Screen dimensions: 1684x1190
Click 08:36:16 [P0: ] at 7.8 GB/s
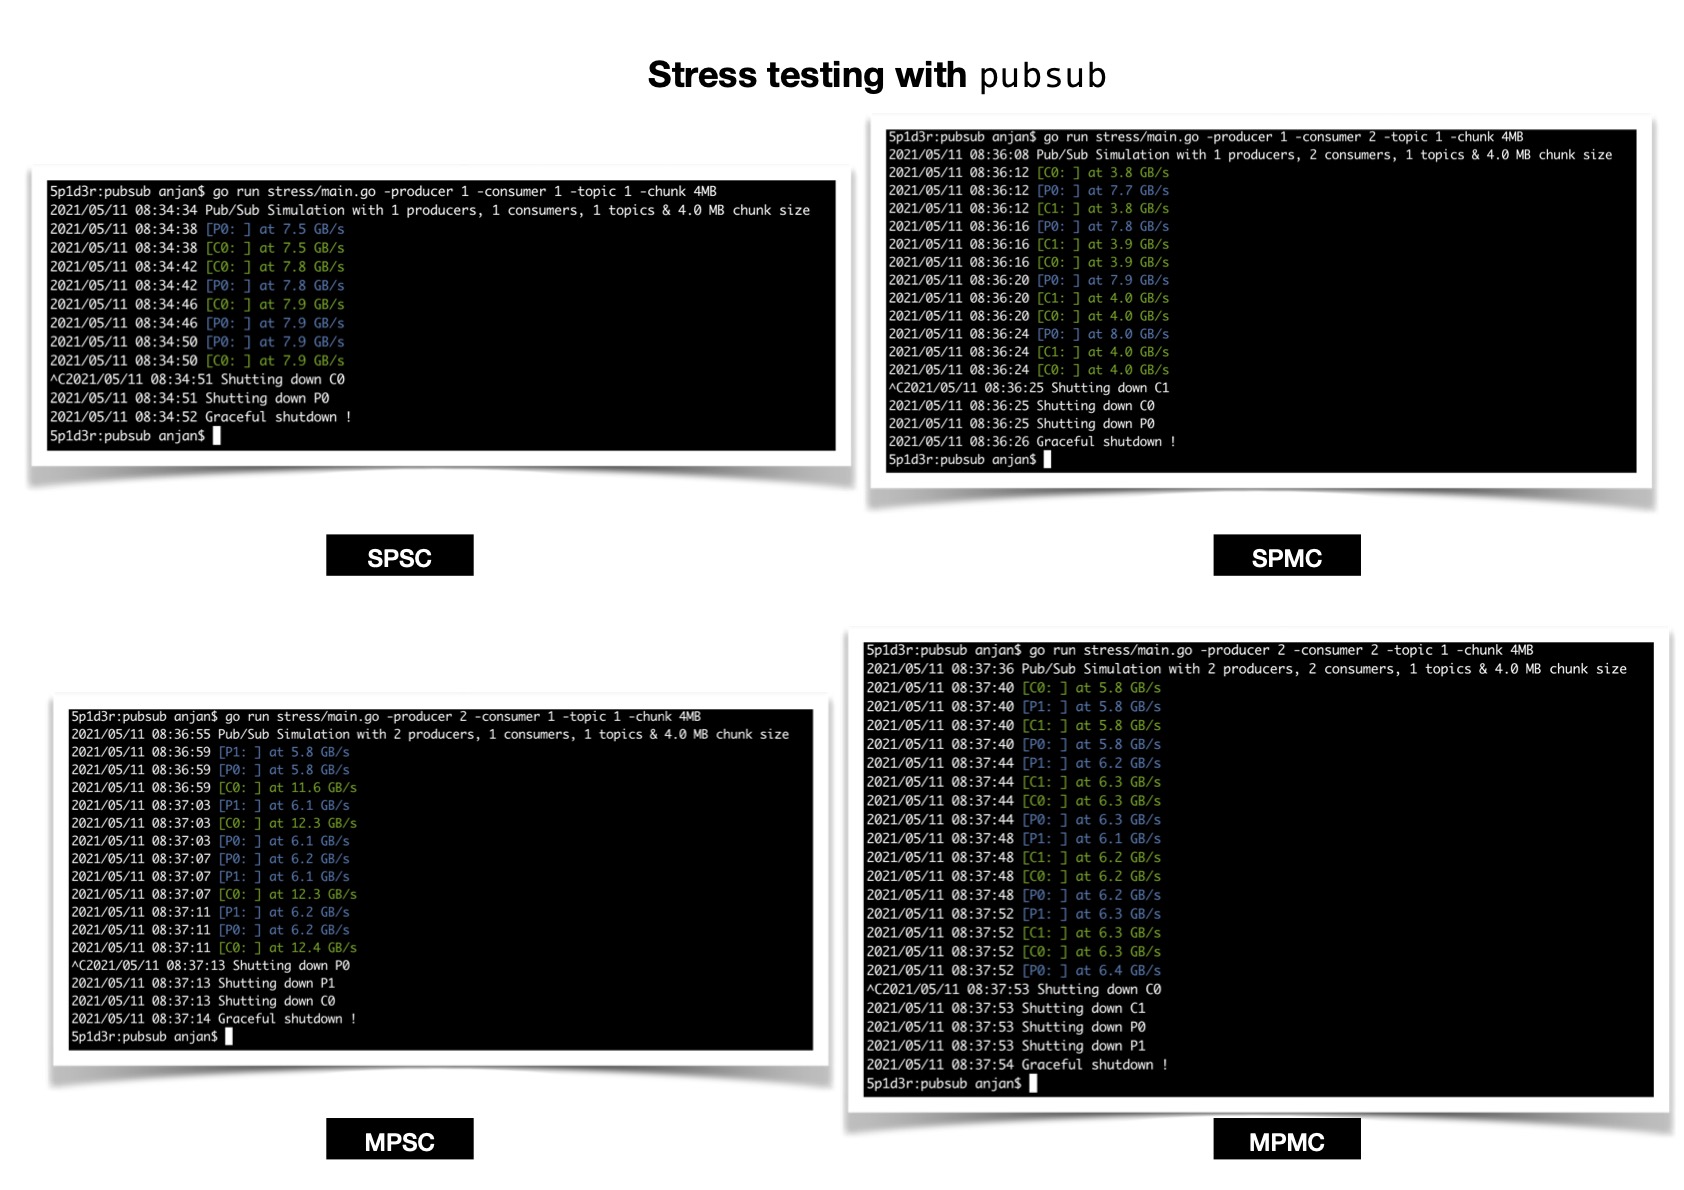click(1029, 227)
